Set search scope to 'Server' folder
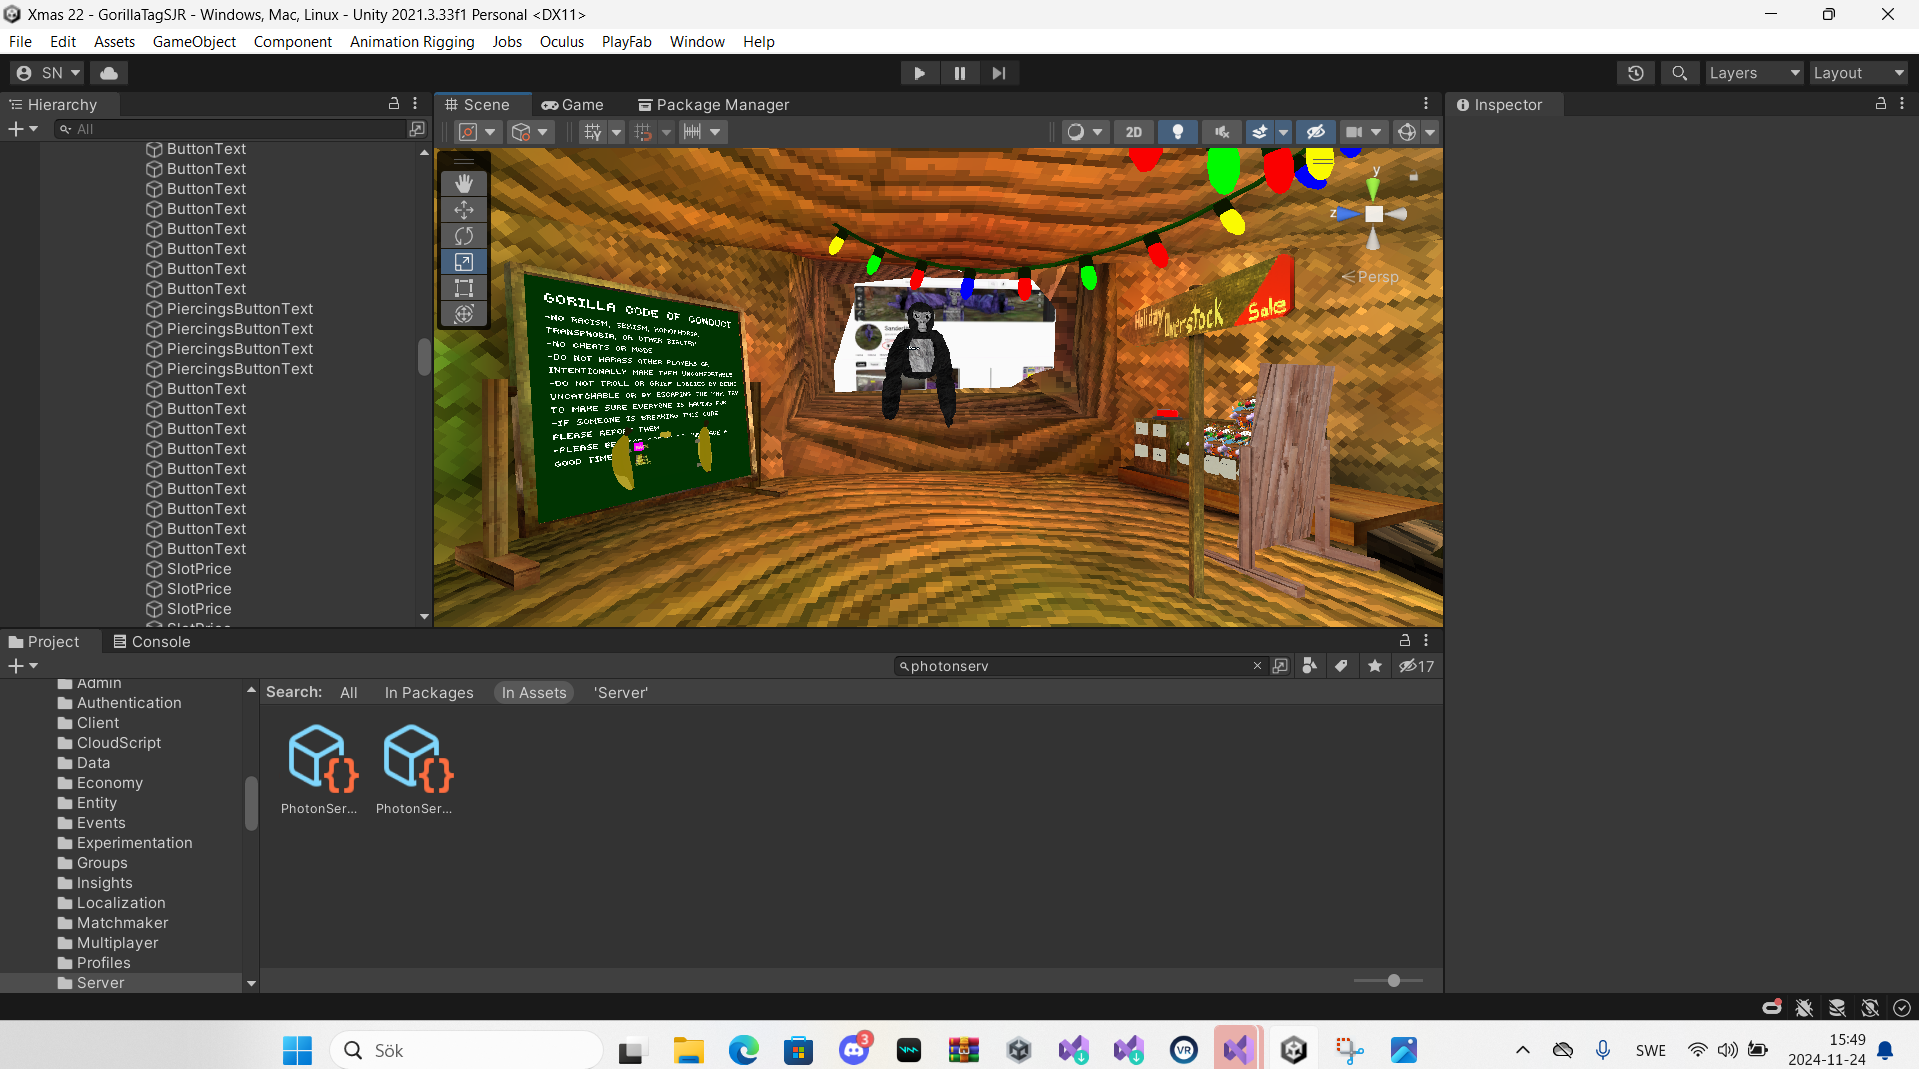 pos(621,692)
